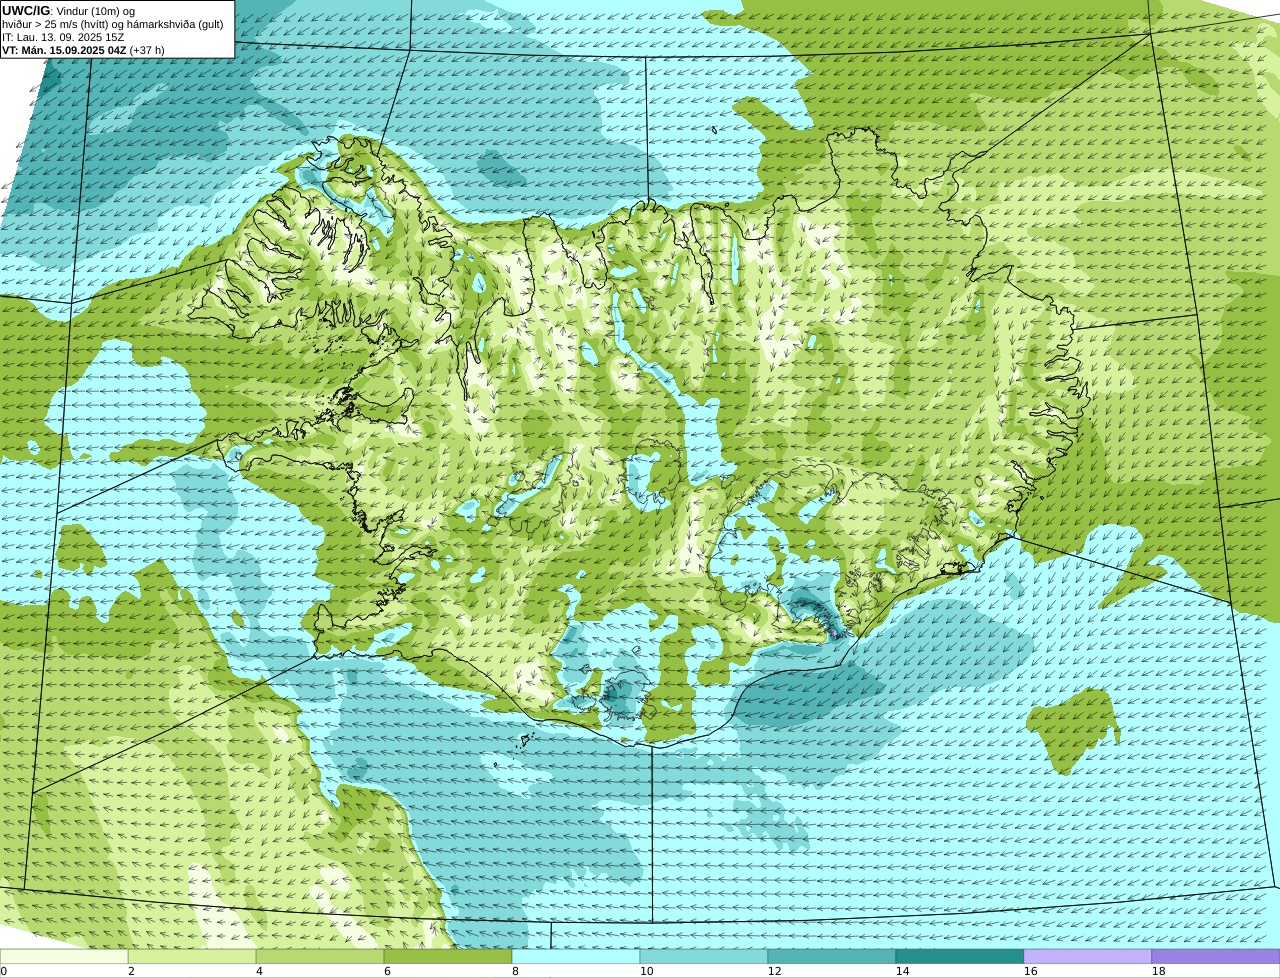The height and width of the screenshot is (978, 1280).
Task: Click the legend scale label '8'
Action: pos(515,971)
